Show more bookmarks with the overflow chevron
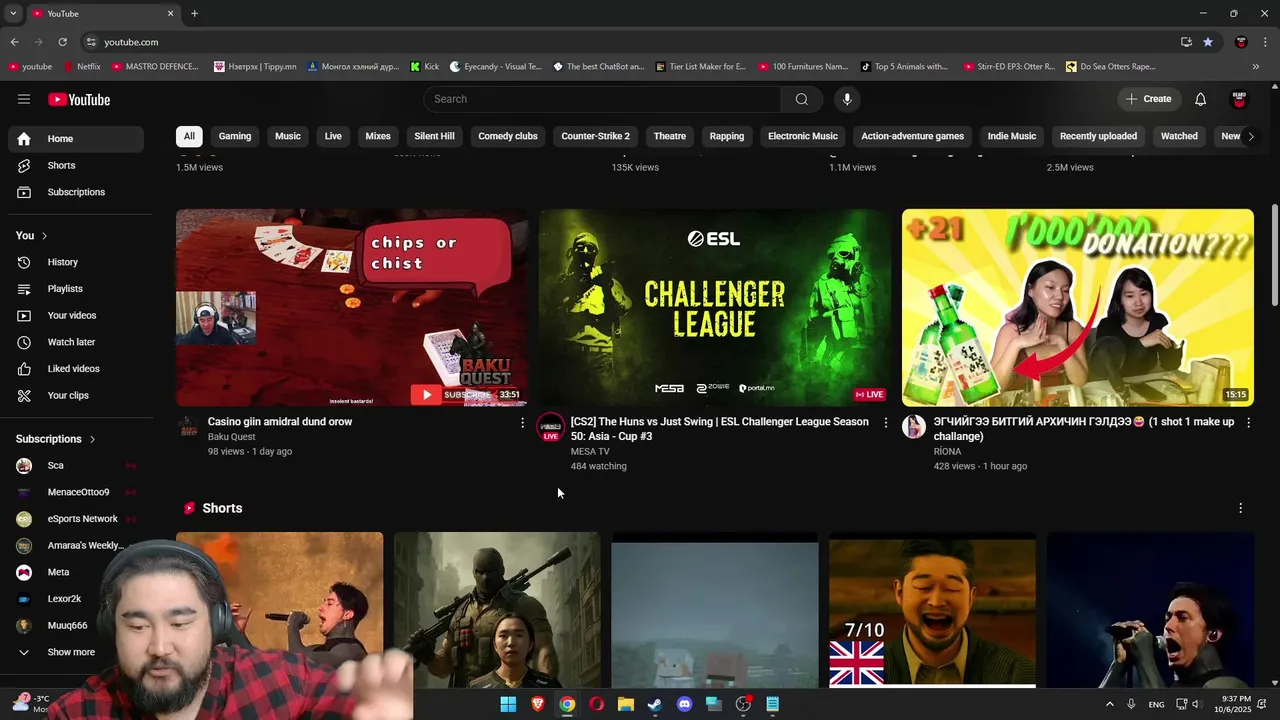Image resolution: width=1280 pixels, height=720 pixels. click(x=1255, y=67)
